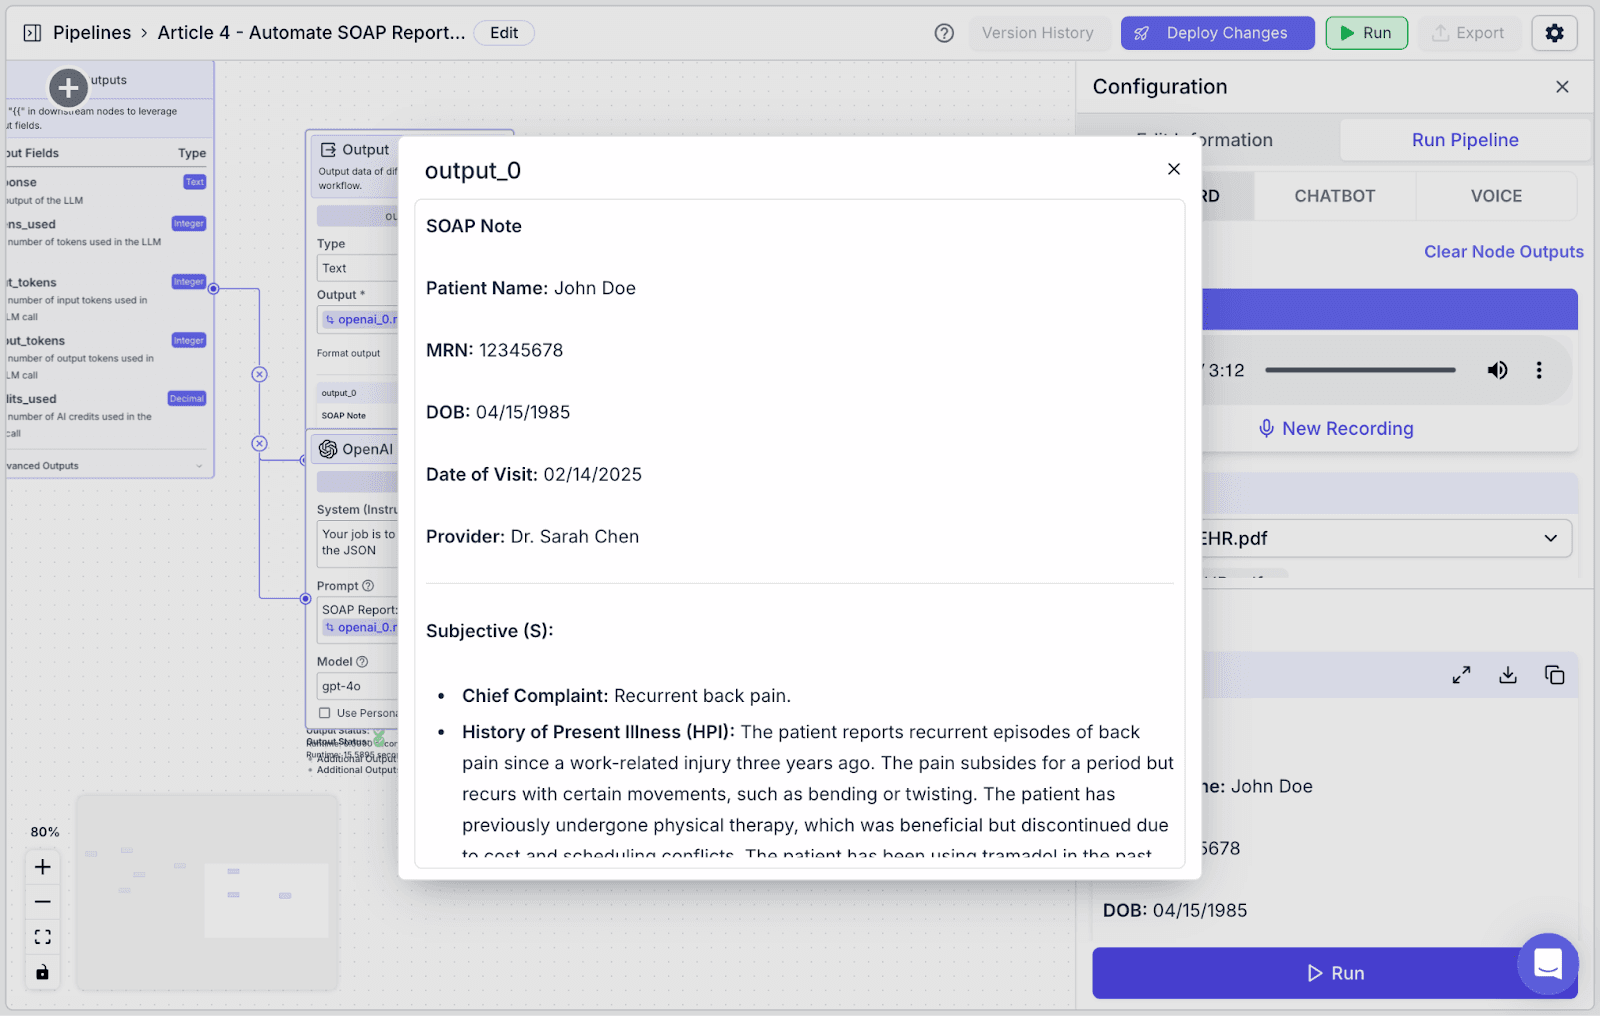Expand the output to fullscreen
The image size is (1600, 1016).
pyautogui.click(x=1462, y=675)
